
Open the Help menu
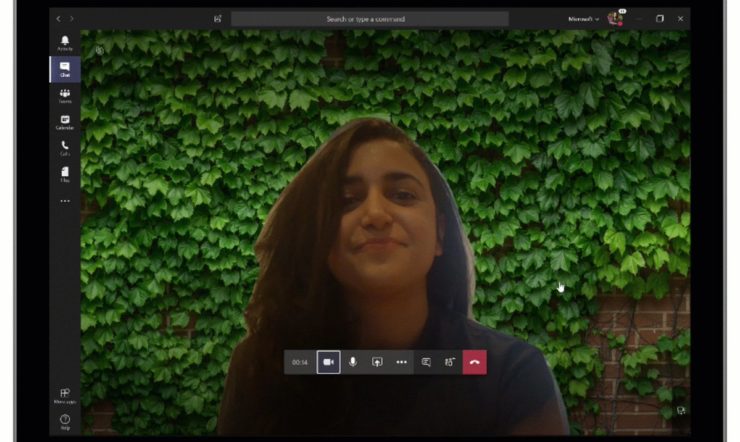point(65,421)
